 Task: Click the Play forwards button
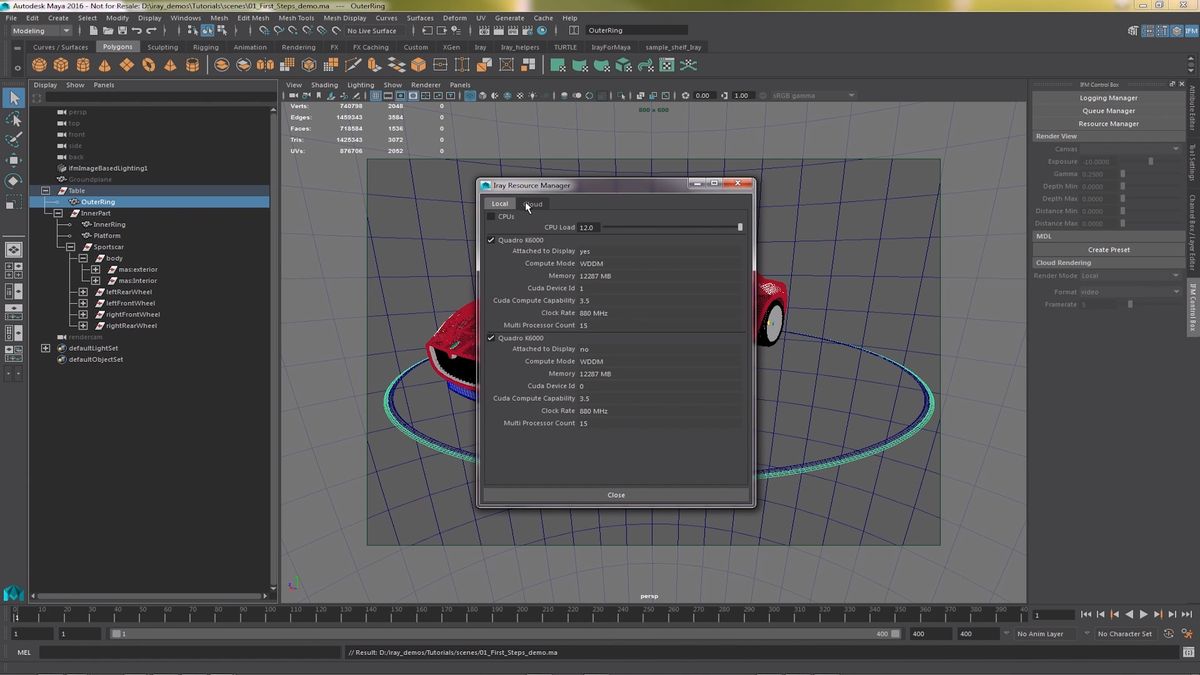click(x=1143, y=615)
